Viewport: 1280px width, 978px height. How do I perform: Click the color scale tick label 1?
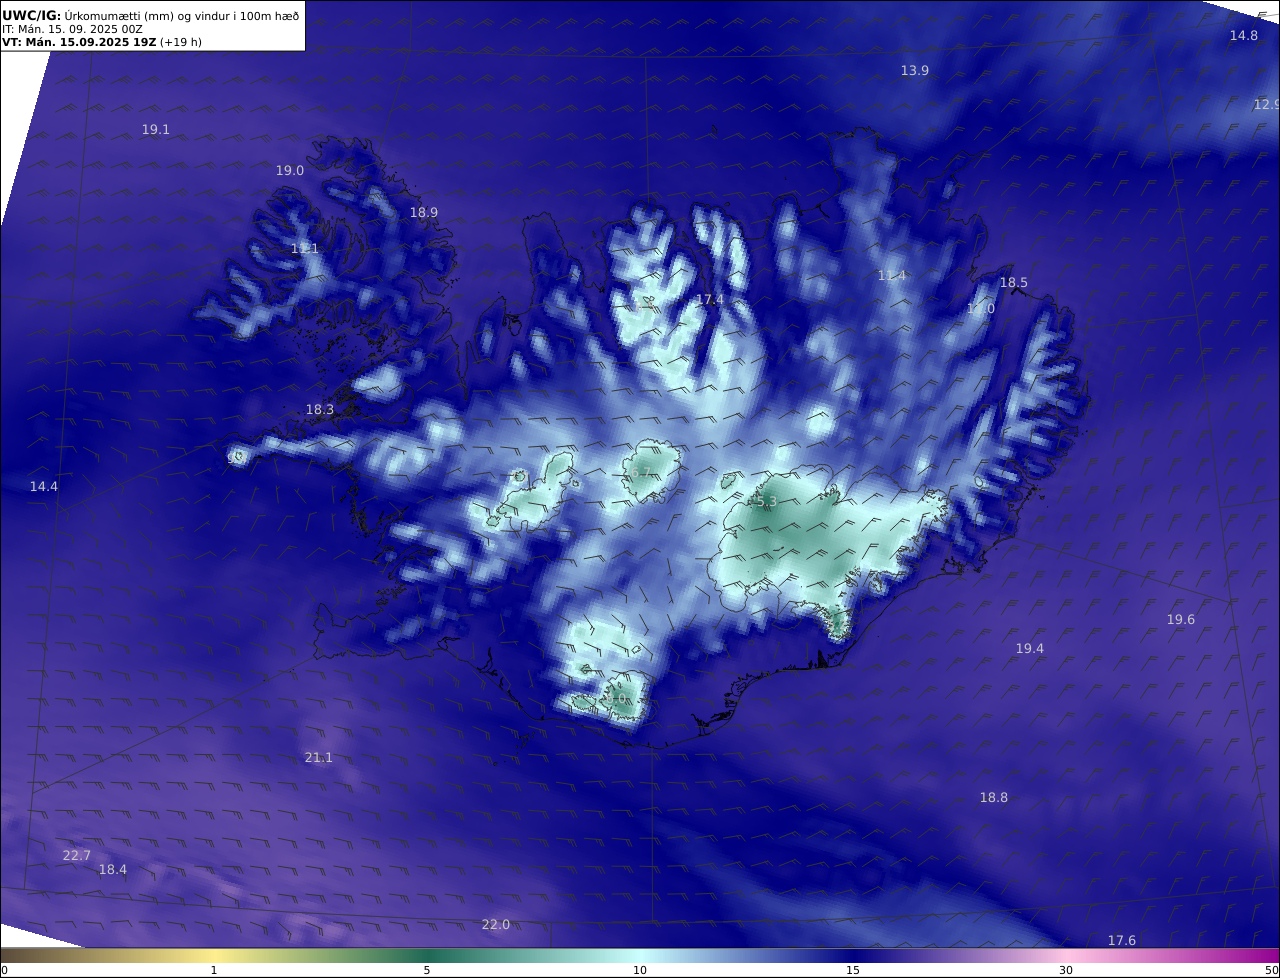(x=214, y=970)
